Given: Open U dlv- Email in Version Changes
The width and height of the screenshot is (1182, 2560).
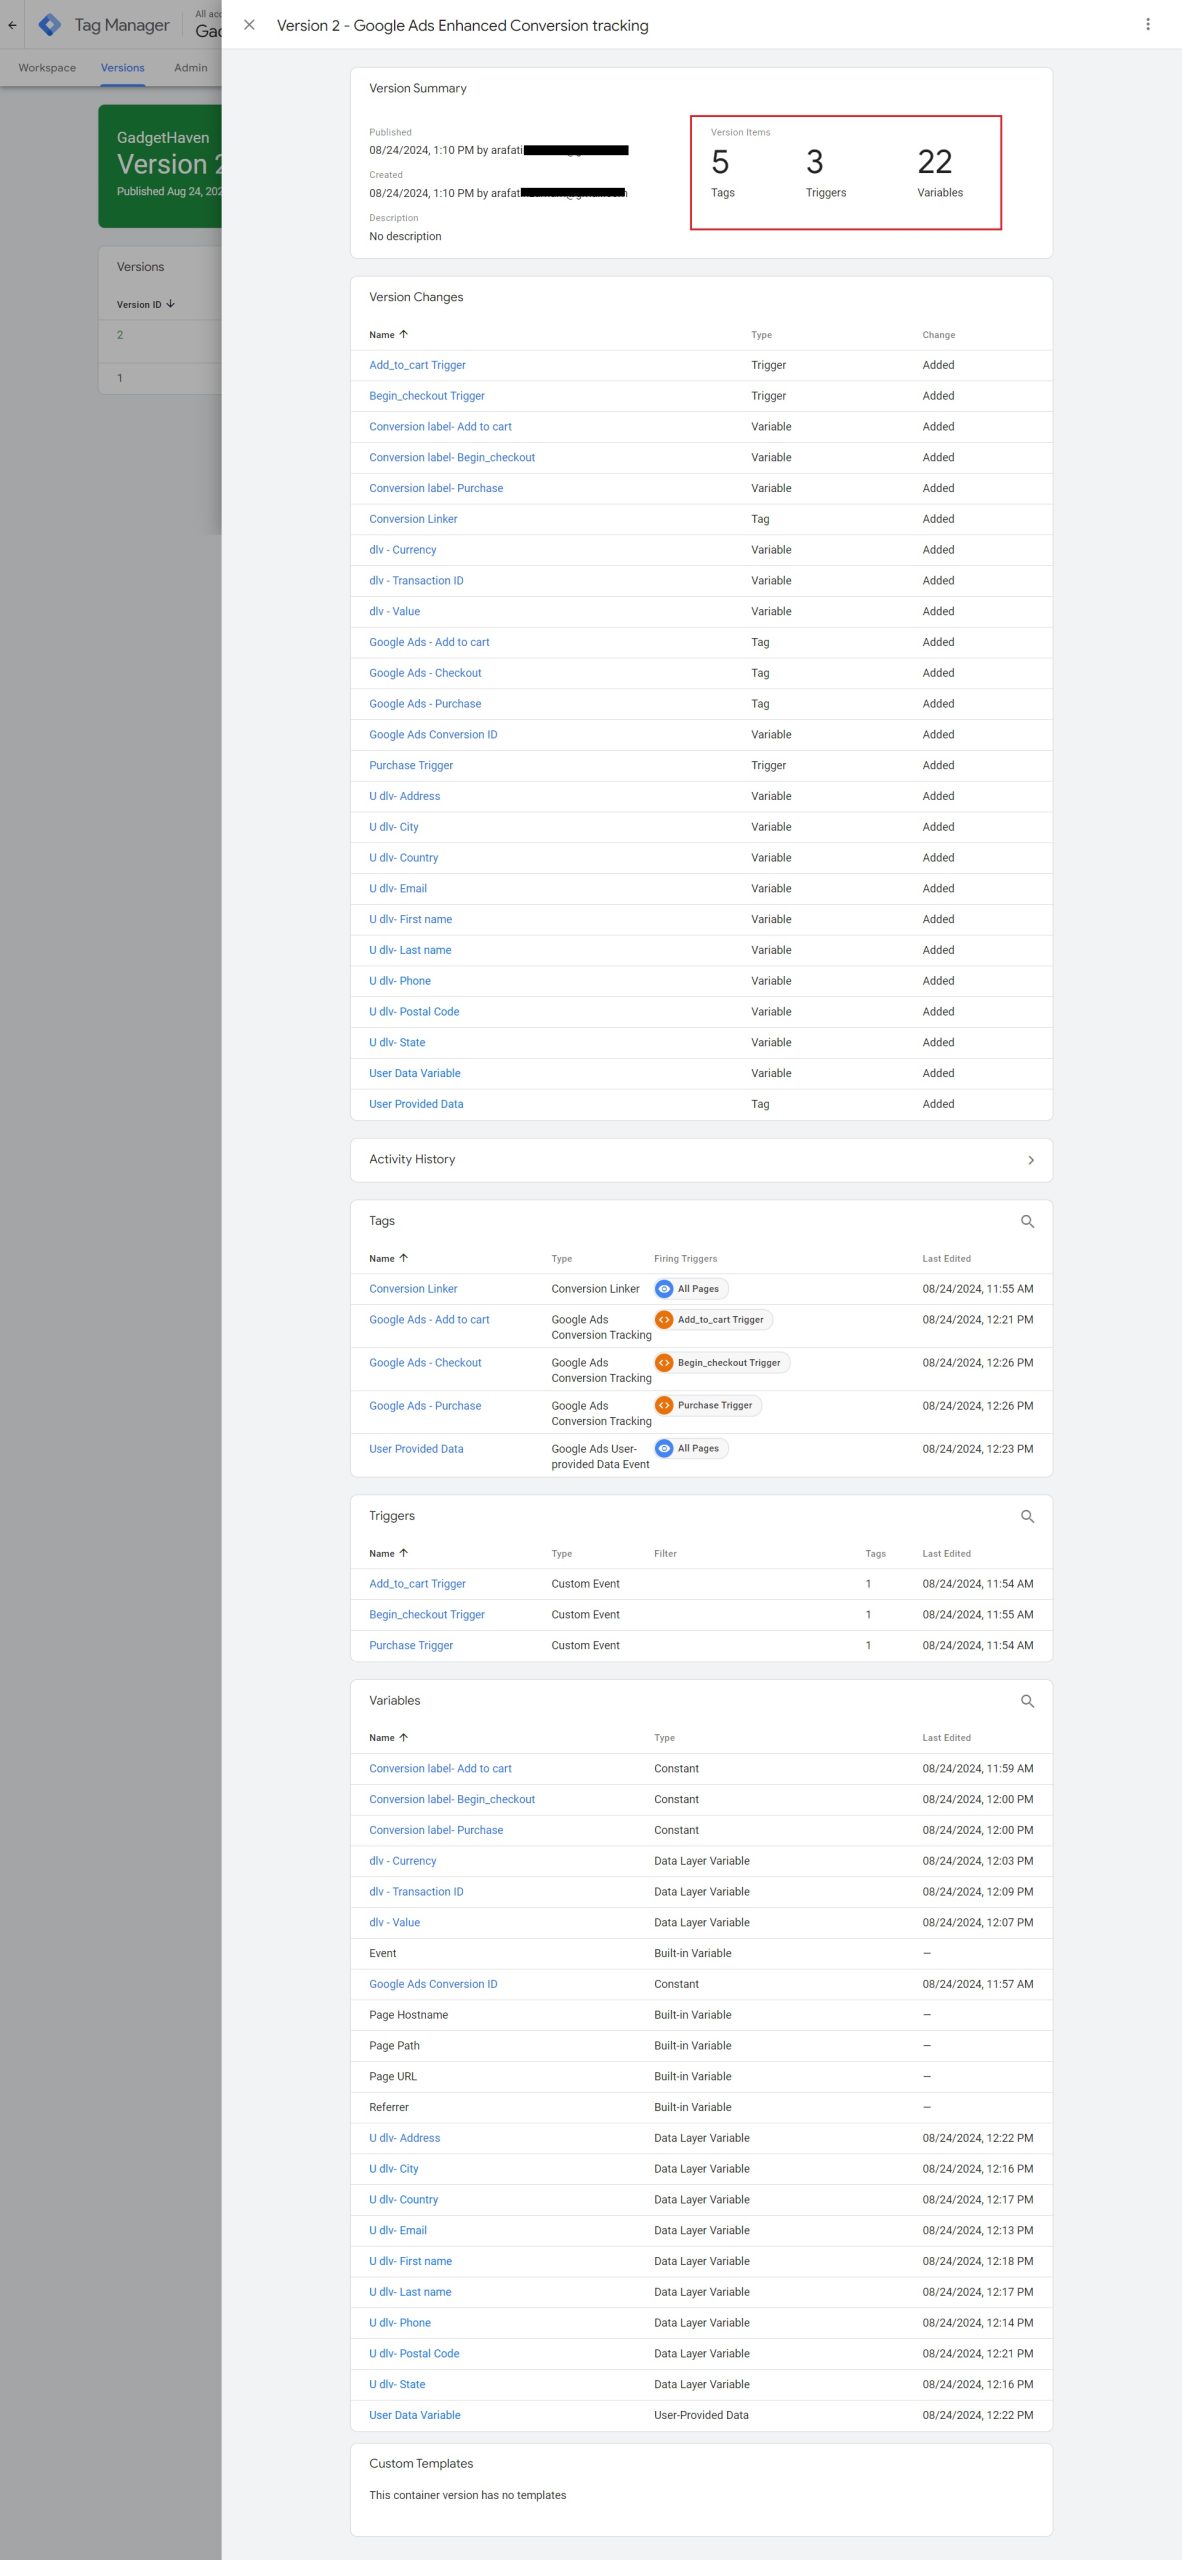Looking at the screenshot, I should [x=398, y=889].
